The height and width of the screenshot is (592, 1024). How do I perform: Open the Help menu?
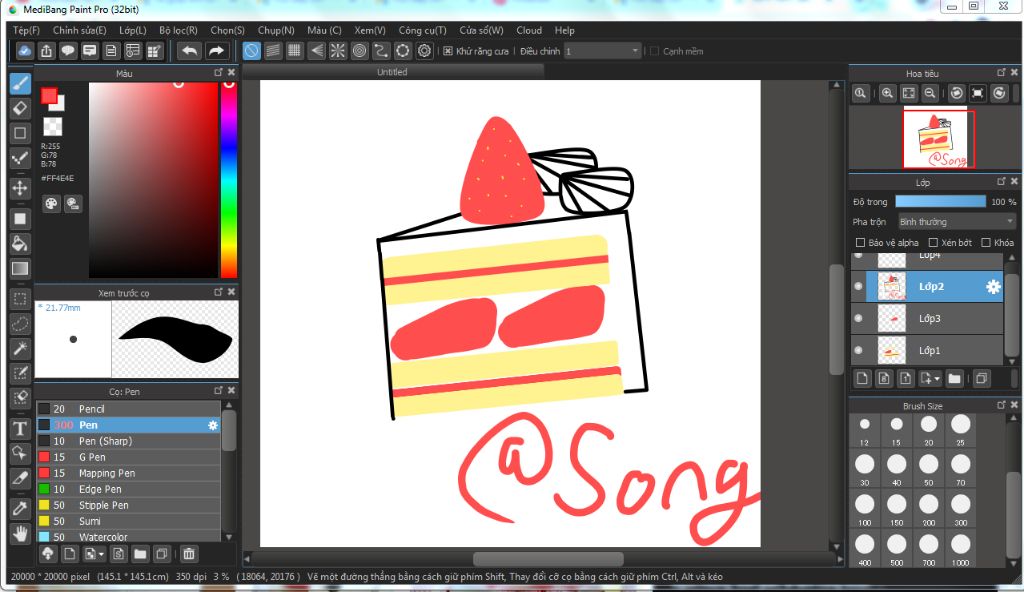point(565,30)
